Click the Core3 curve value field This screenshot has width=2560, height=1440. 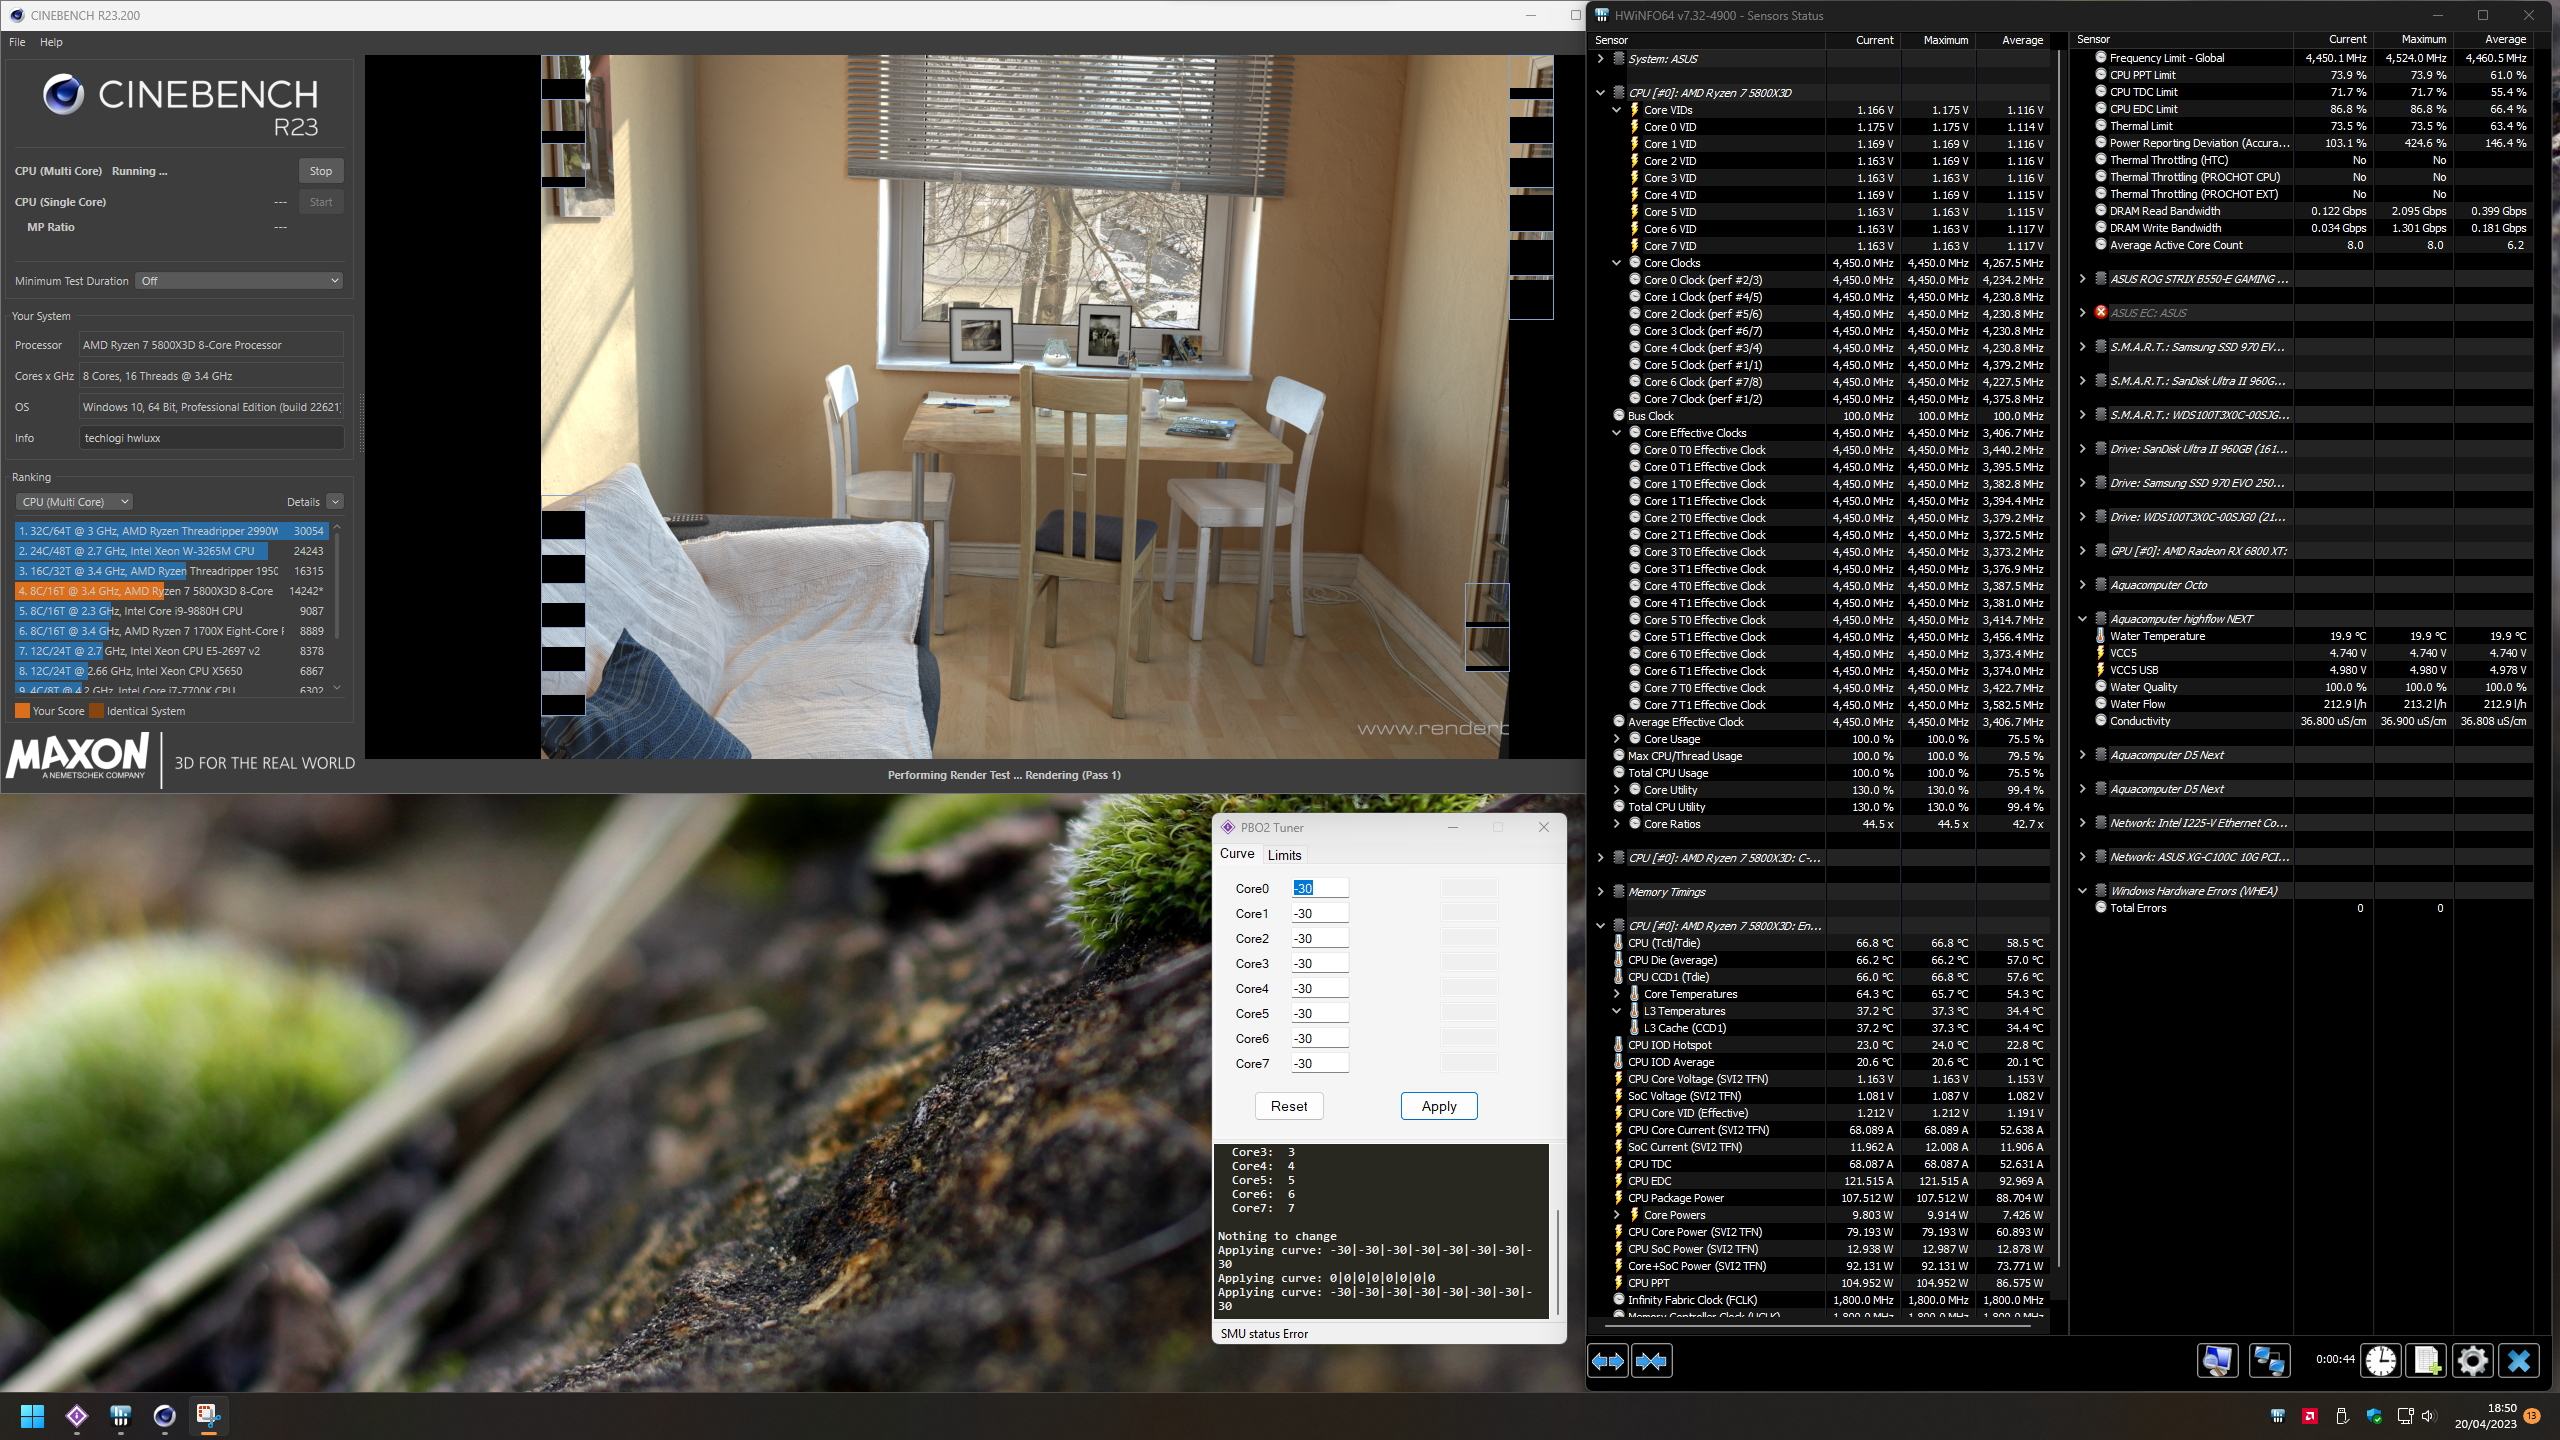pyautogui.click(x=1319, y=964)
